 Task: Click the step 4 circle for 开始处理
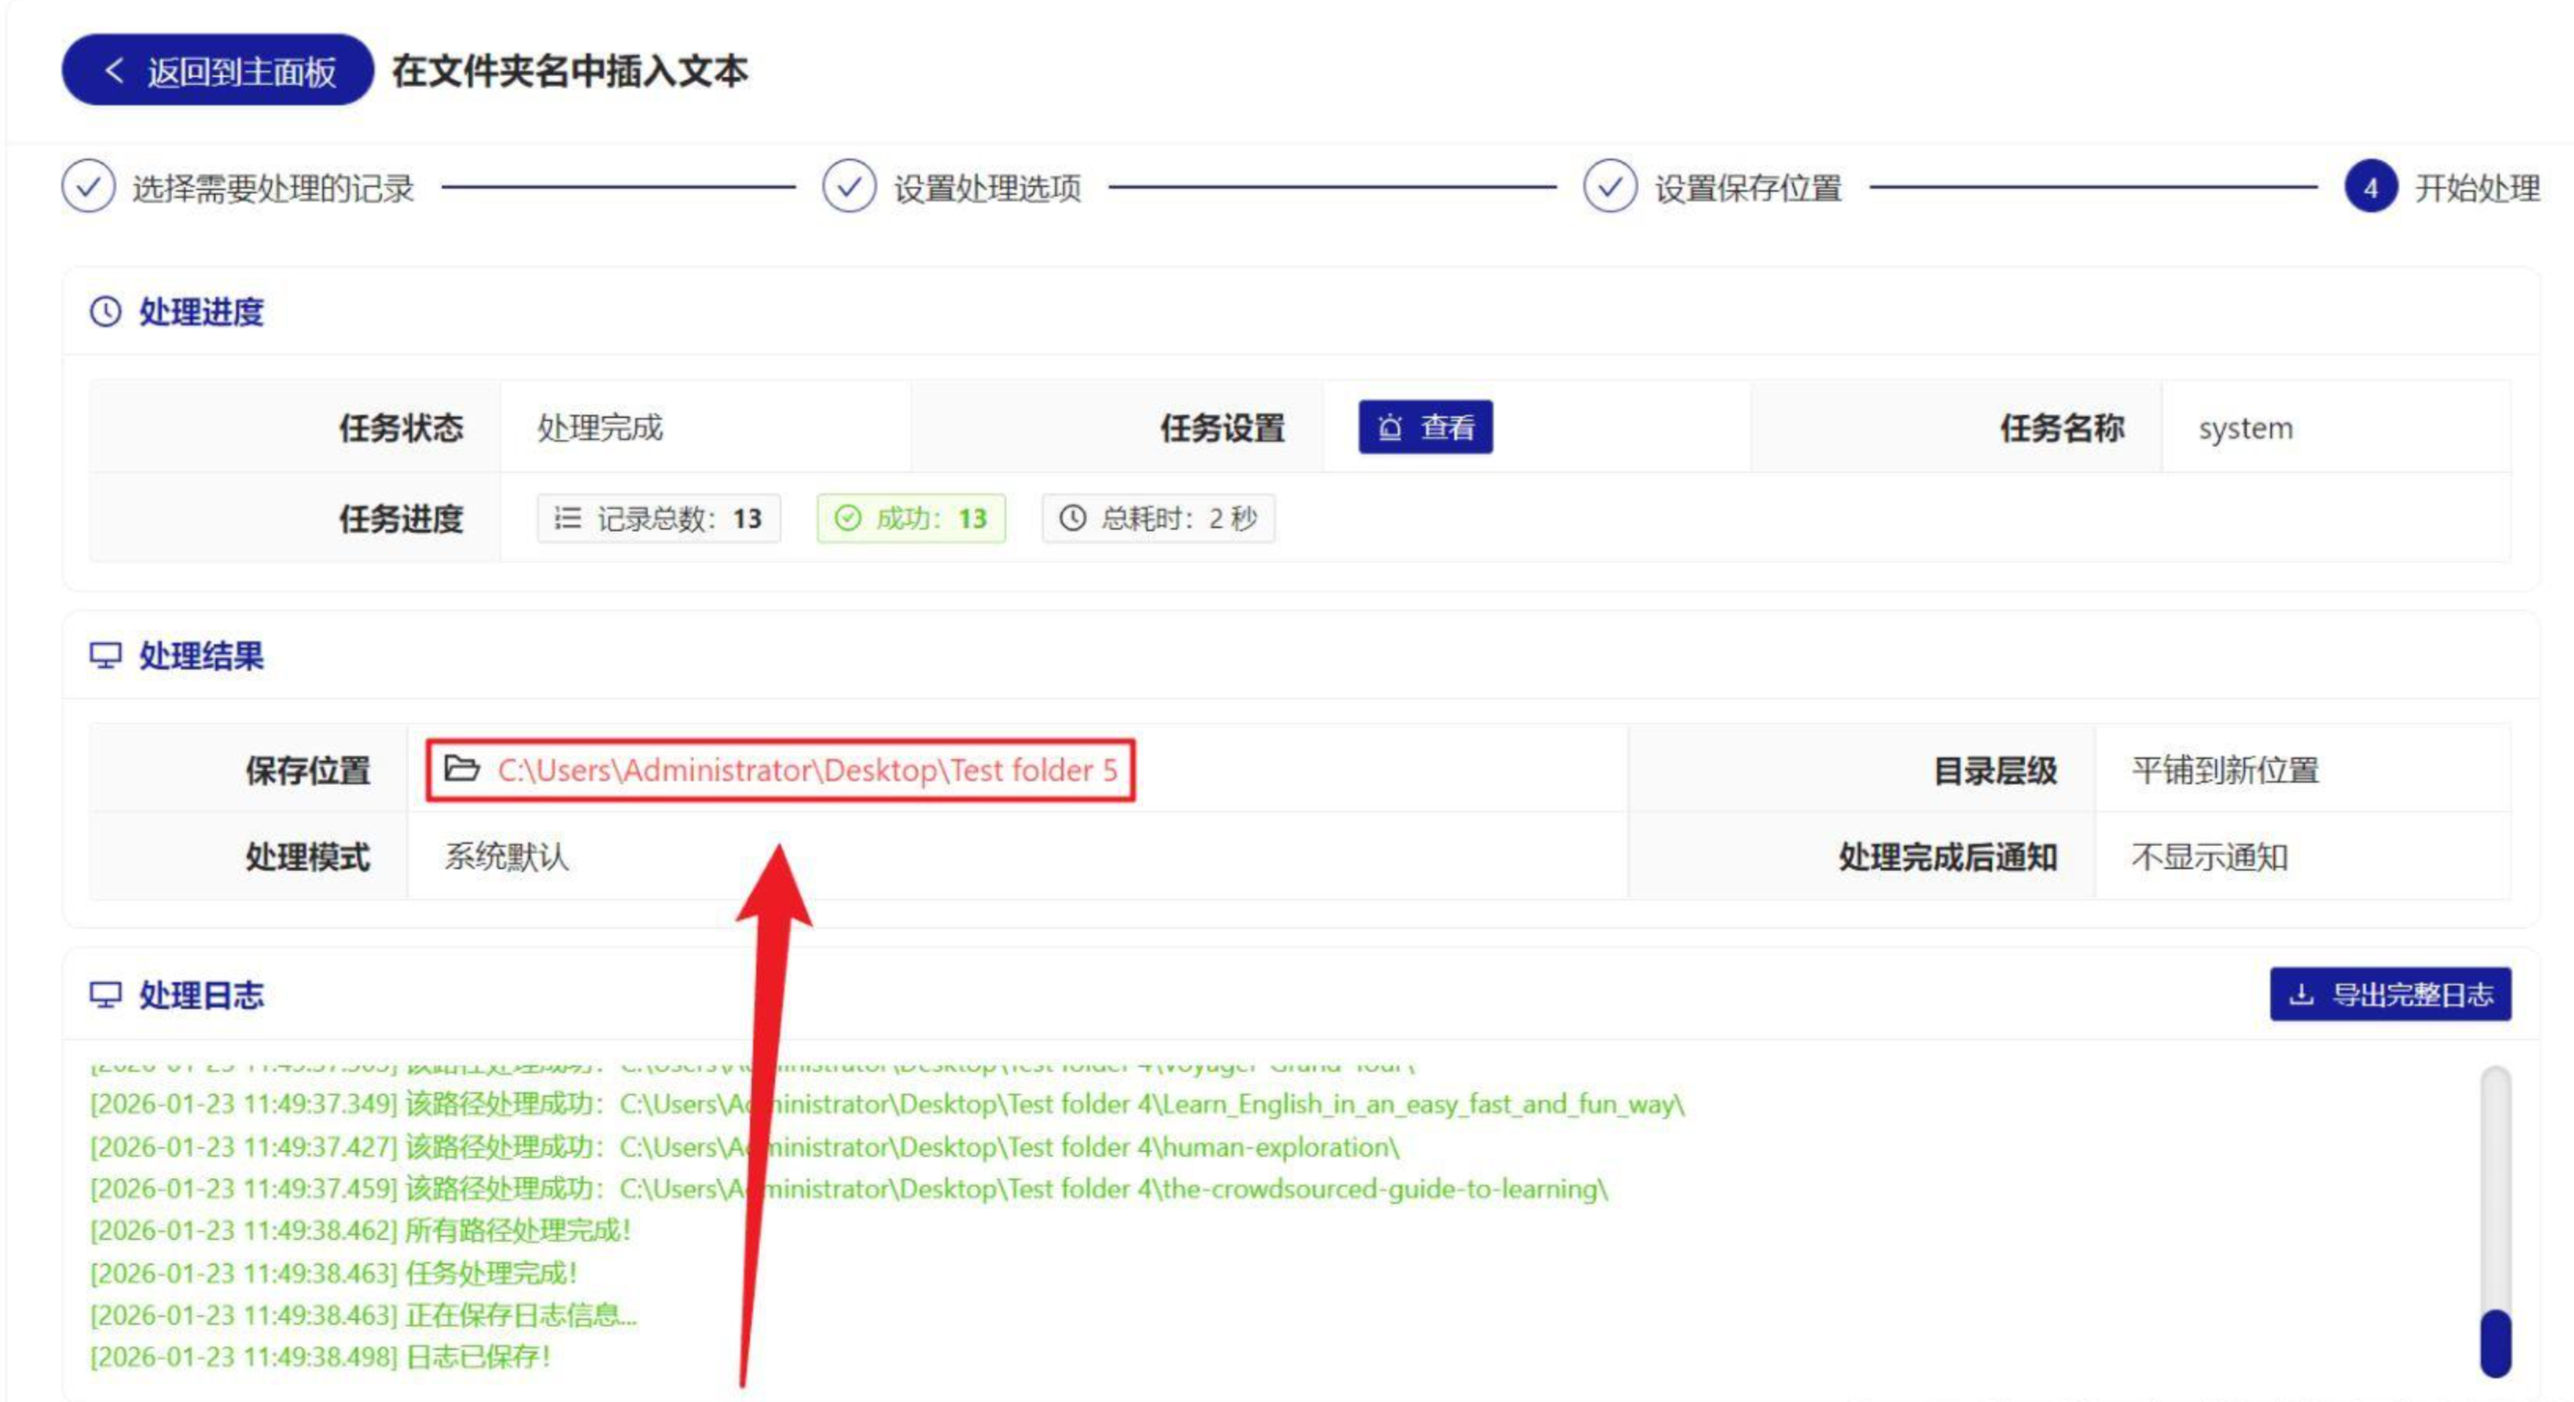[2370, 187]
